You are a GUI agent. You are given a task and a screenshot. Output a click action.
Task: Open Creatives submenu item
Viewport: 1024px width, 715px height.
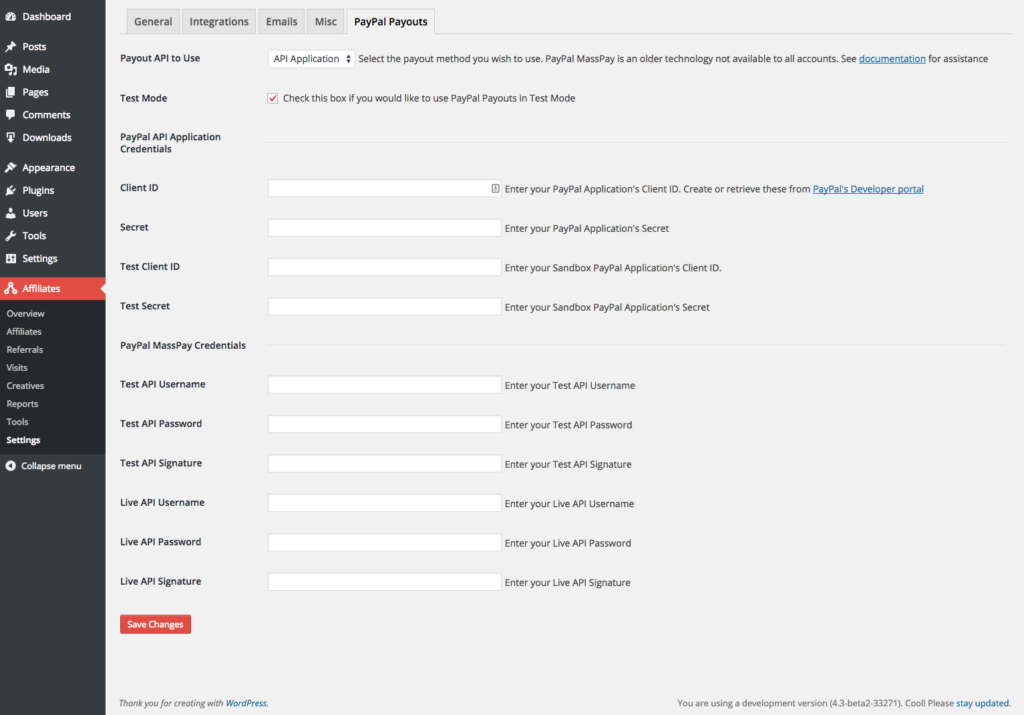pyautogui.click(x=25, y=386)
